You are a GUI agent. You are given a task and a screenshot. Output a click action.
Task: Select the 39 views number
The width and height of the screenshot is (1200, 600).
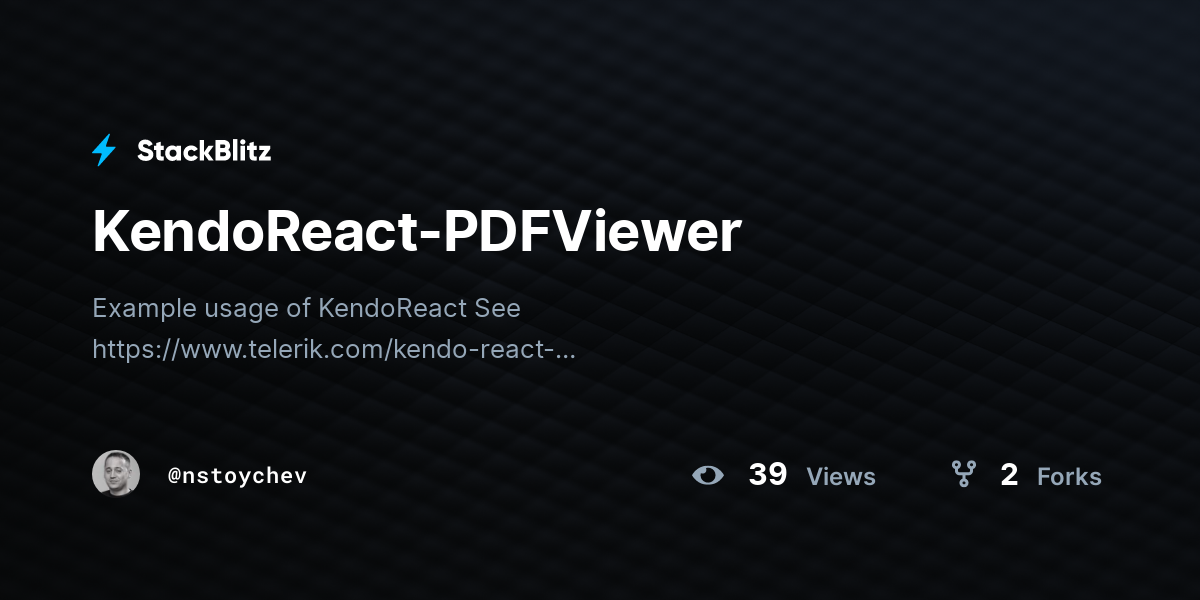768,475
